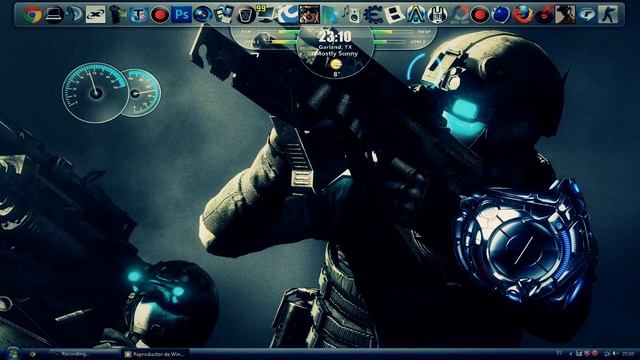Click the blue sci-fi orb widget
The width and height of the screenshot is (640, 360).
tap(524, 245)
